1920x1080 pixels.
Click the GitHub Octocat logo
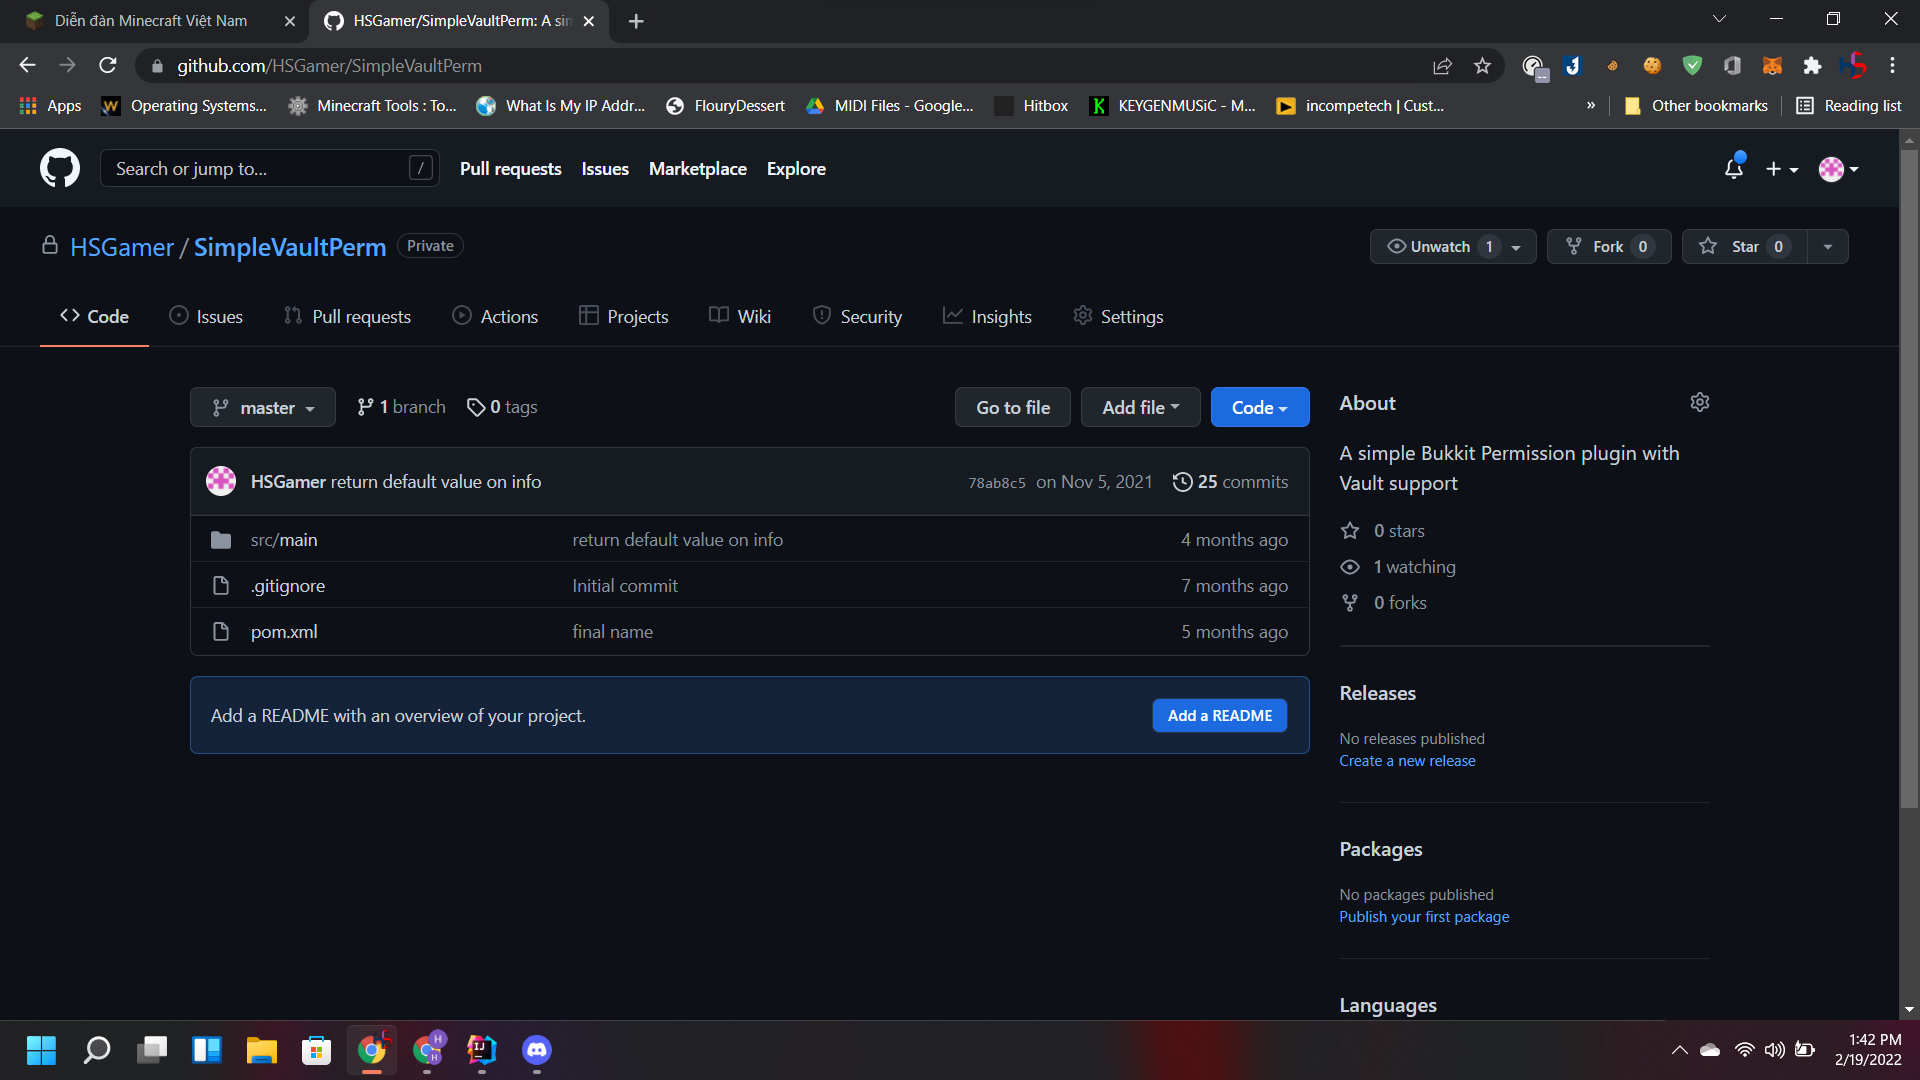tap(60, 168)
